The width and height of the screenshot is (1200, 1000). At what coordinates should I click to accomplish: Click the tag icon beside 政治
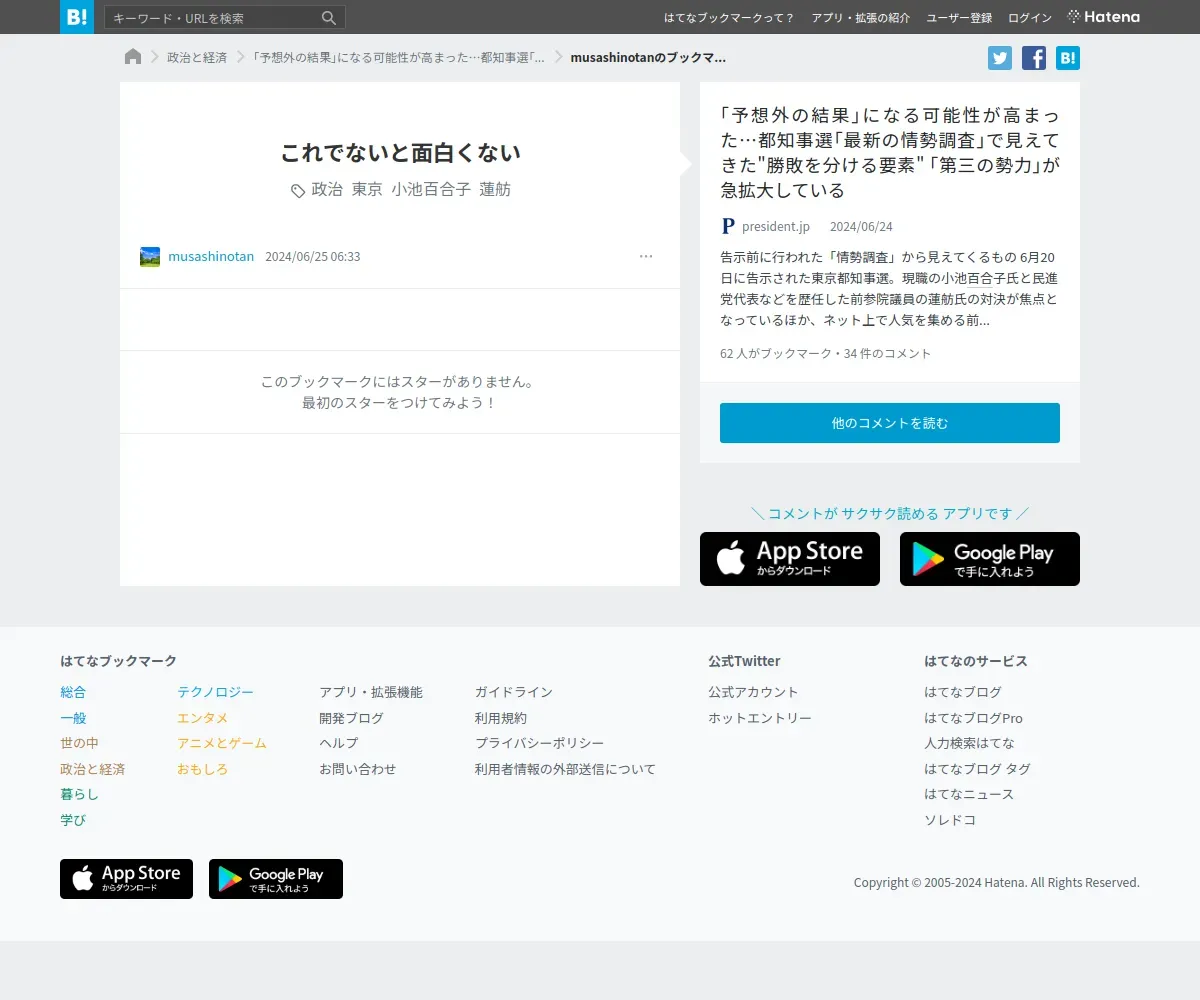point(298,190)
